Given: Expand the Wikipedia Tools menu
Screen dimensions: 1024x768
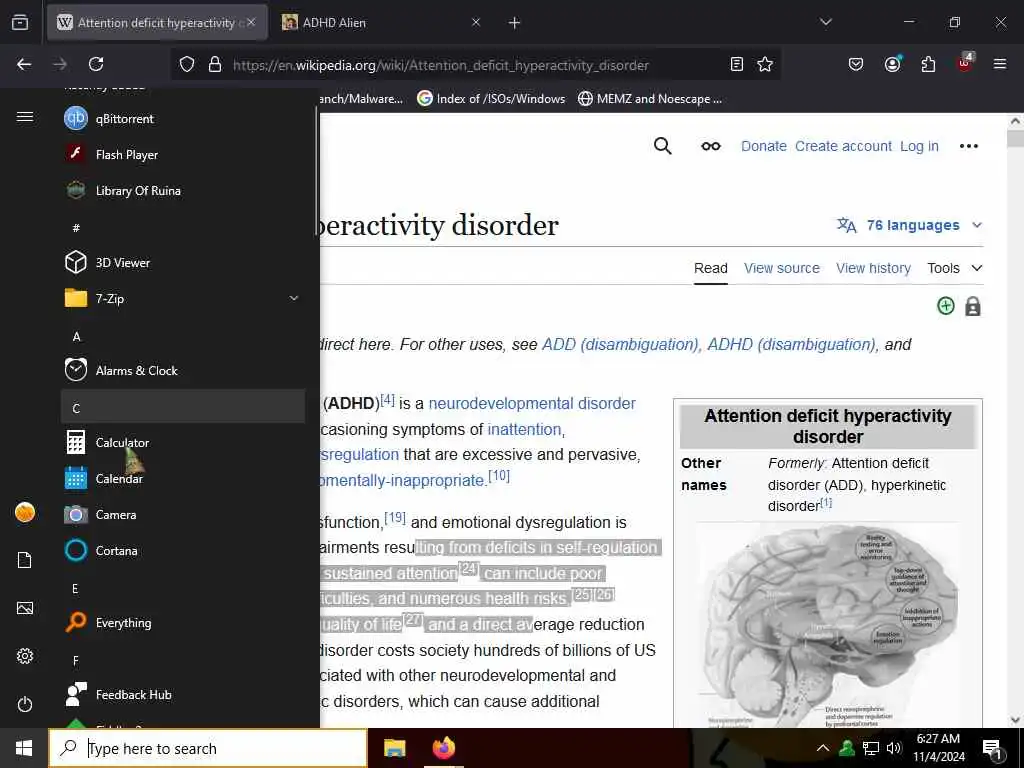Looking at the screenshot, I should click(x=955, y=268).
